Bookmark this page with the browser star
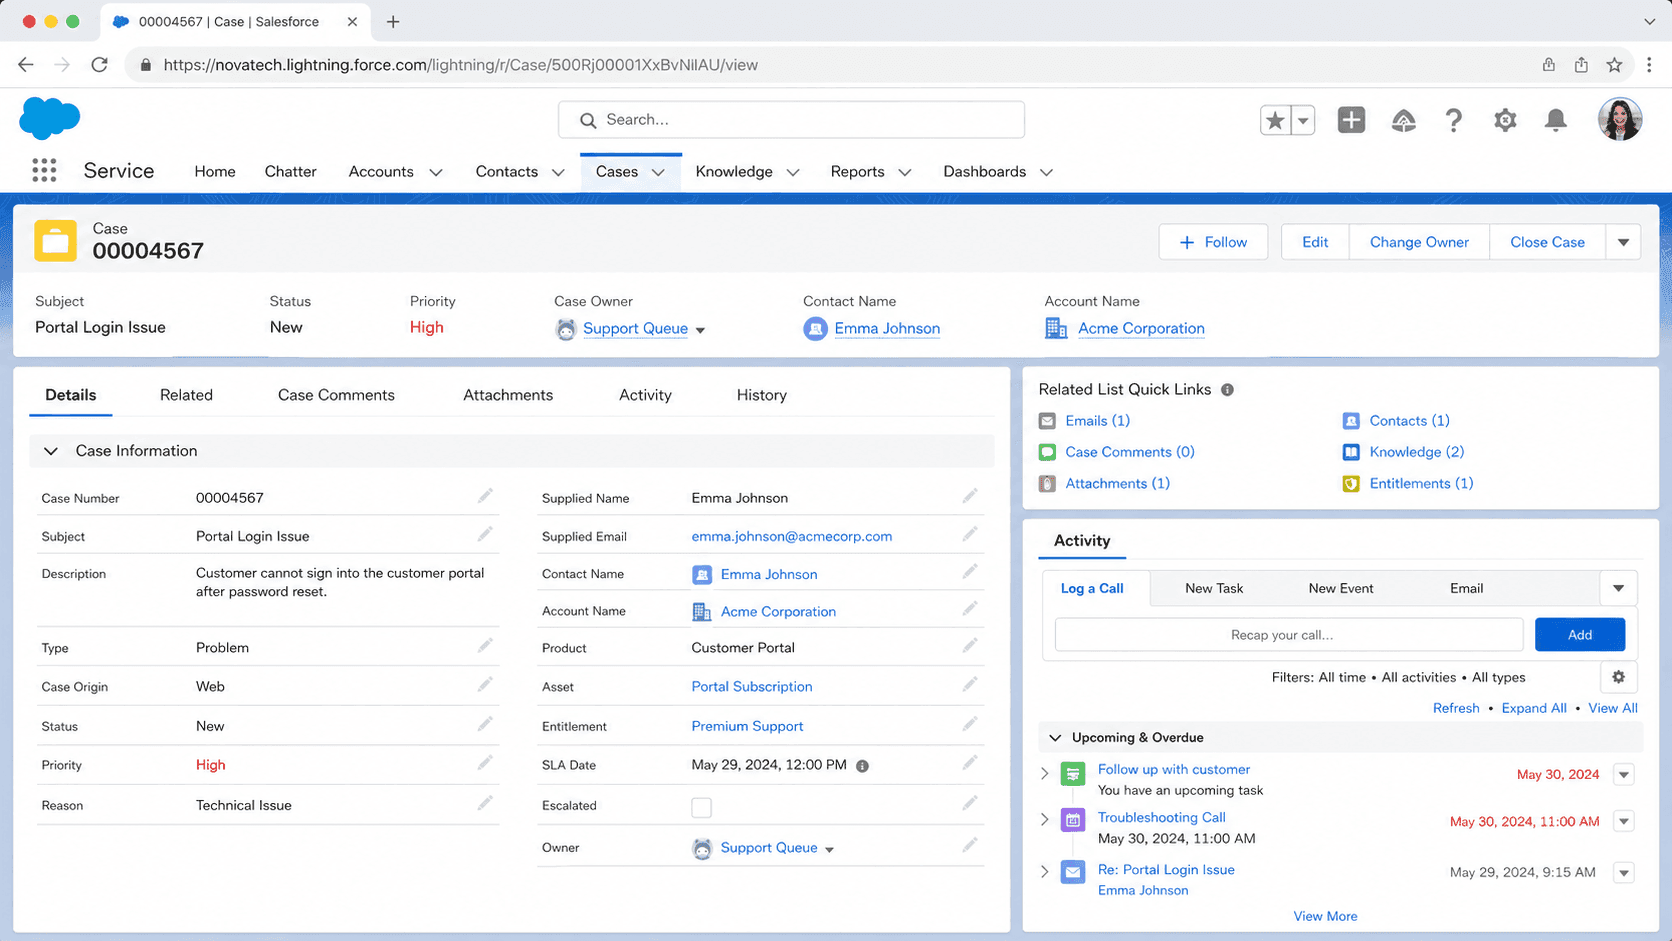 pyautogui.click(x=1614, y=65)
